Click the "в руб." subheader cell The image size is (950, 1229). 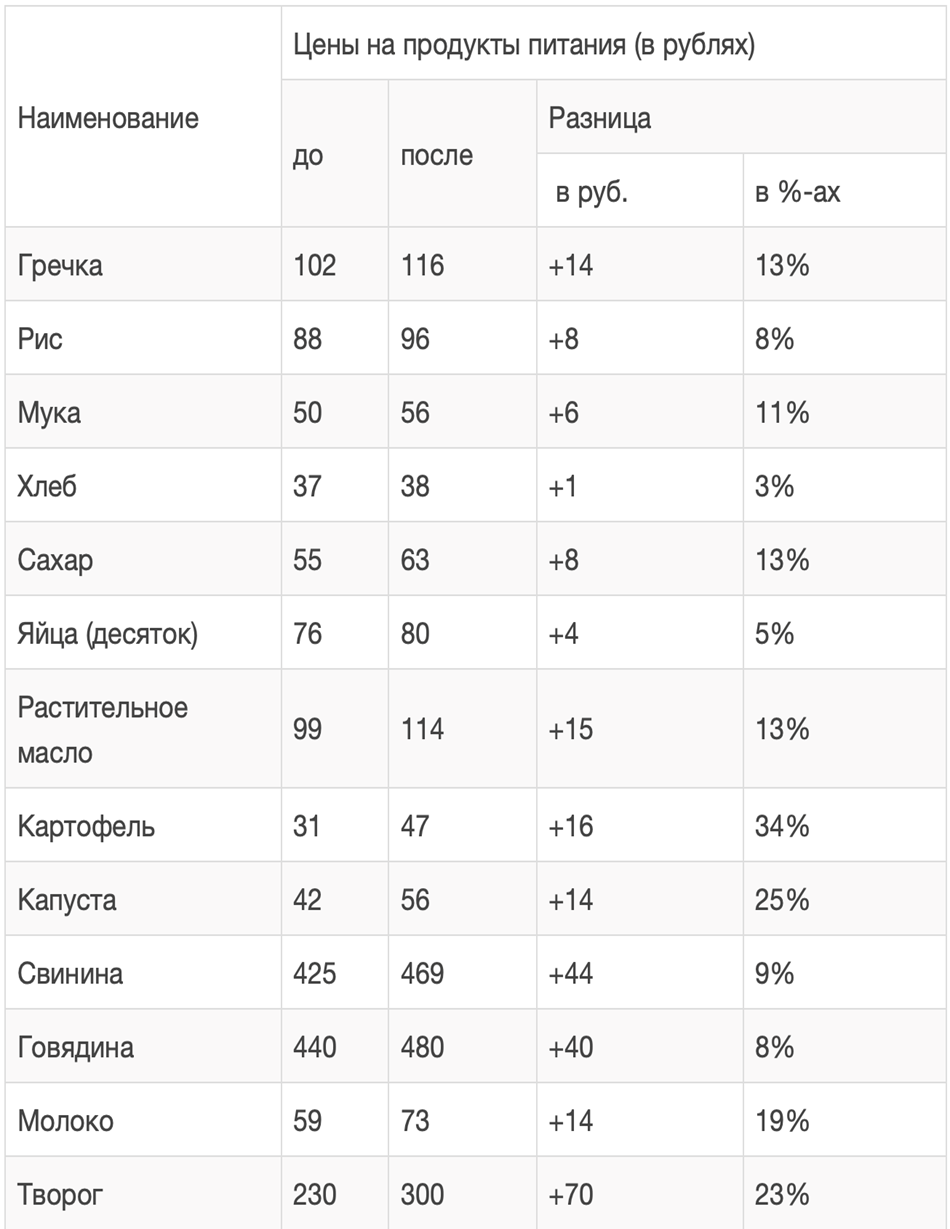[592, 192]
